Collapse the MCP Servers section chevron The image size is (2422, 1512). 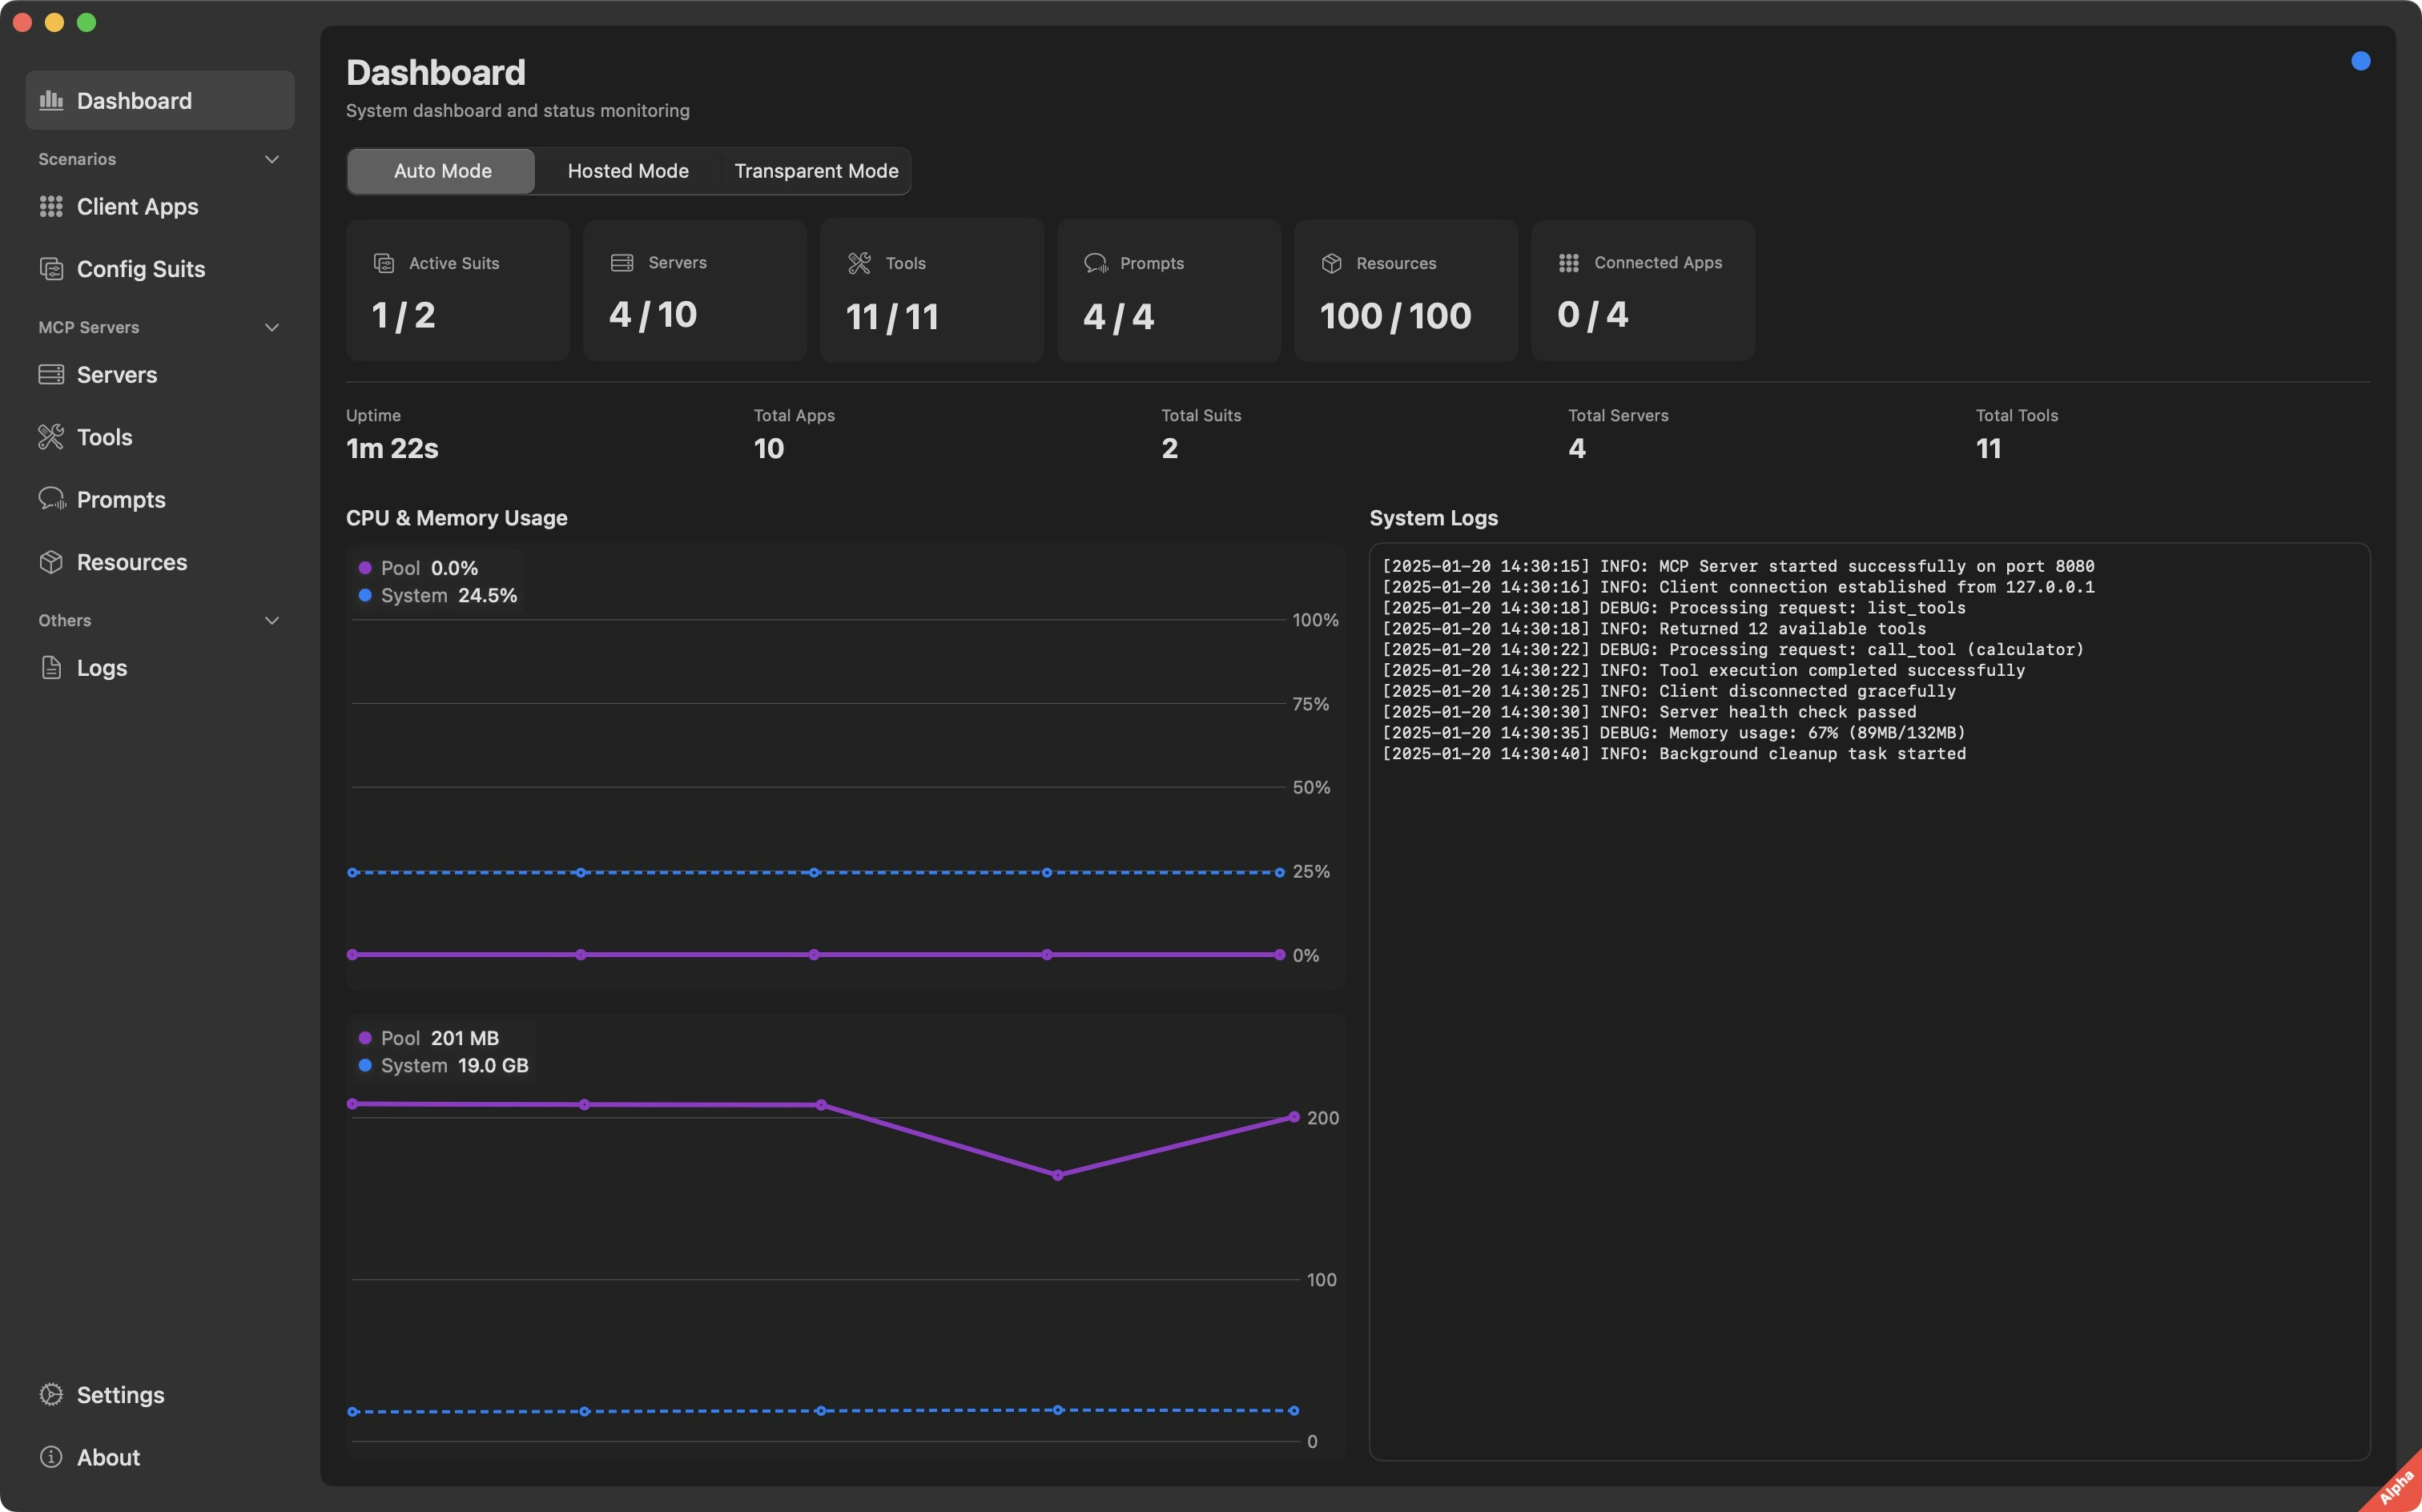tap(271, 327)
